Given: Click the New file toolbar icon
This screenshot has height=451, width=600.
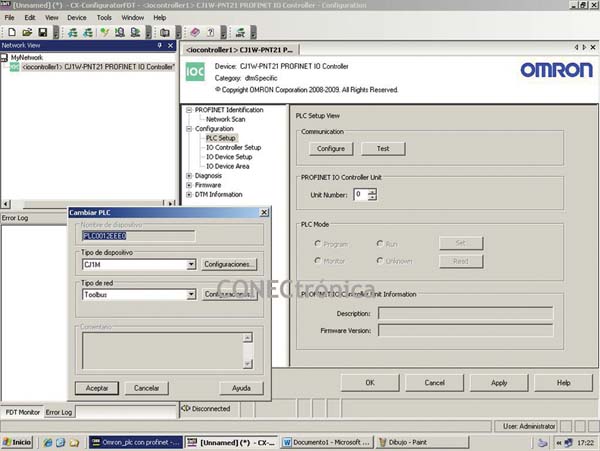Looking at the screenshot, I should [x=8, y=32].
